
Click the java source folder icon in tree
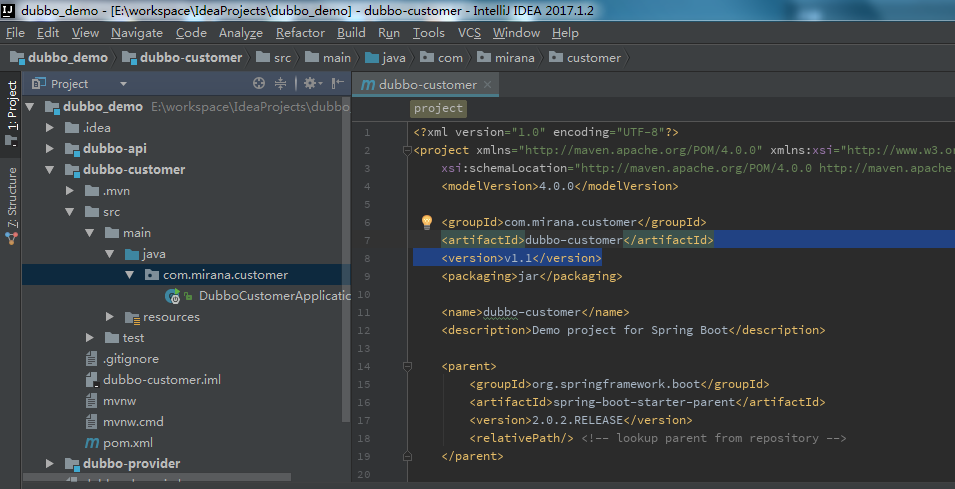coord(132,254)
